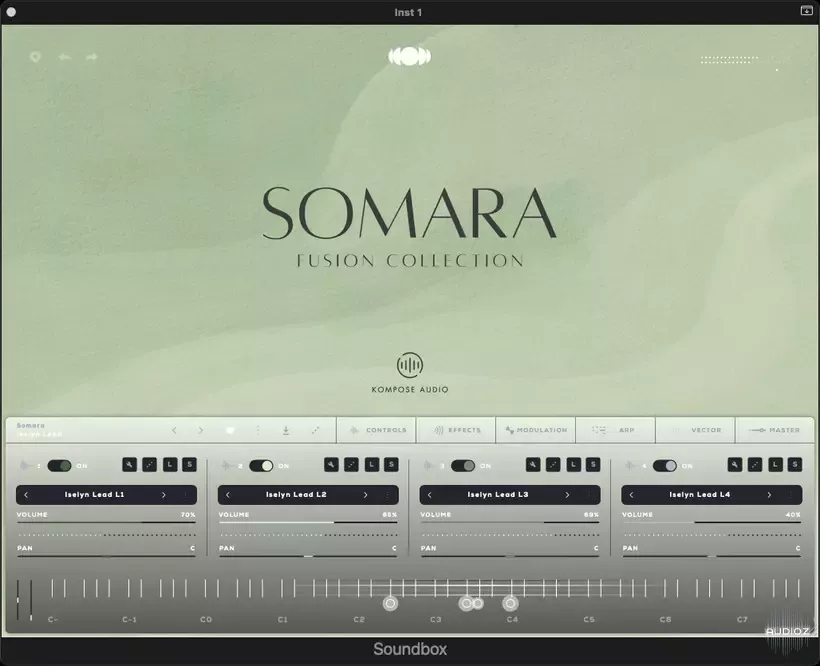This screenshot has width=820, height=666.
Task: Toggle layer 2 ON switch
Action: (x=261, y=465)
